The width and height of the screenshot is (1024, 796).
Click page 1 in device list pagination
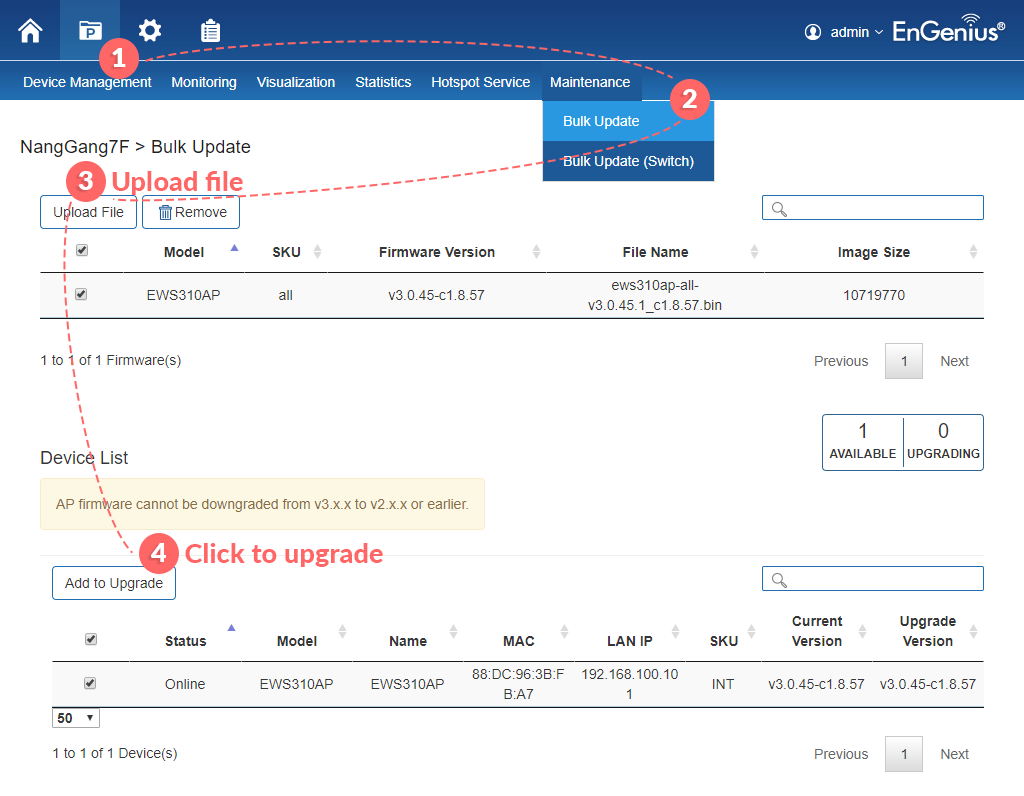[904, 754]
